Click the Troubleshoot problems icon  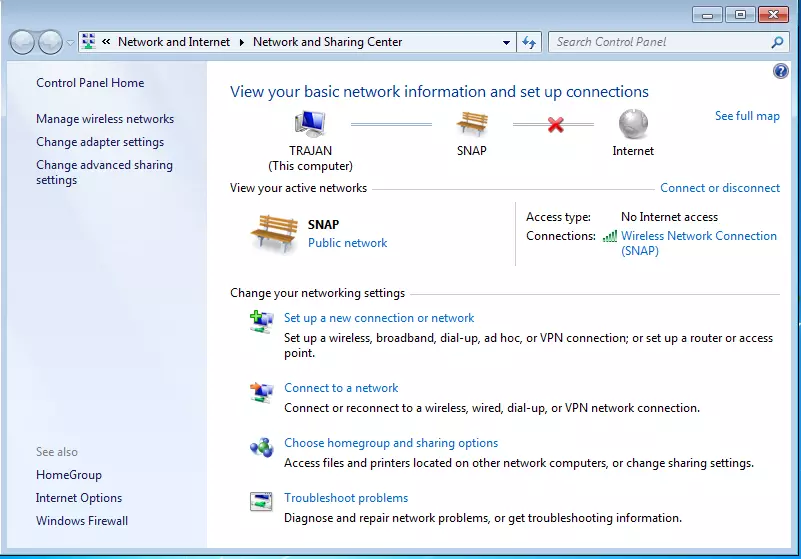tap(261, 501)
